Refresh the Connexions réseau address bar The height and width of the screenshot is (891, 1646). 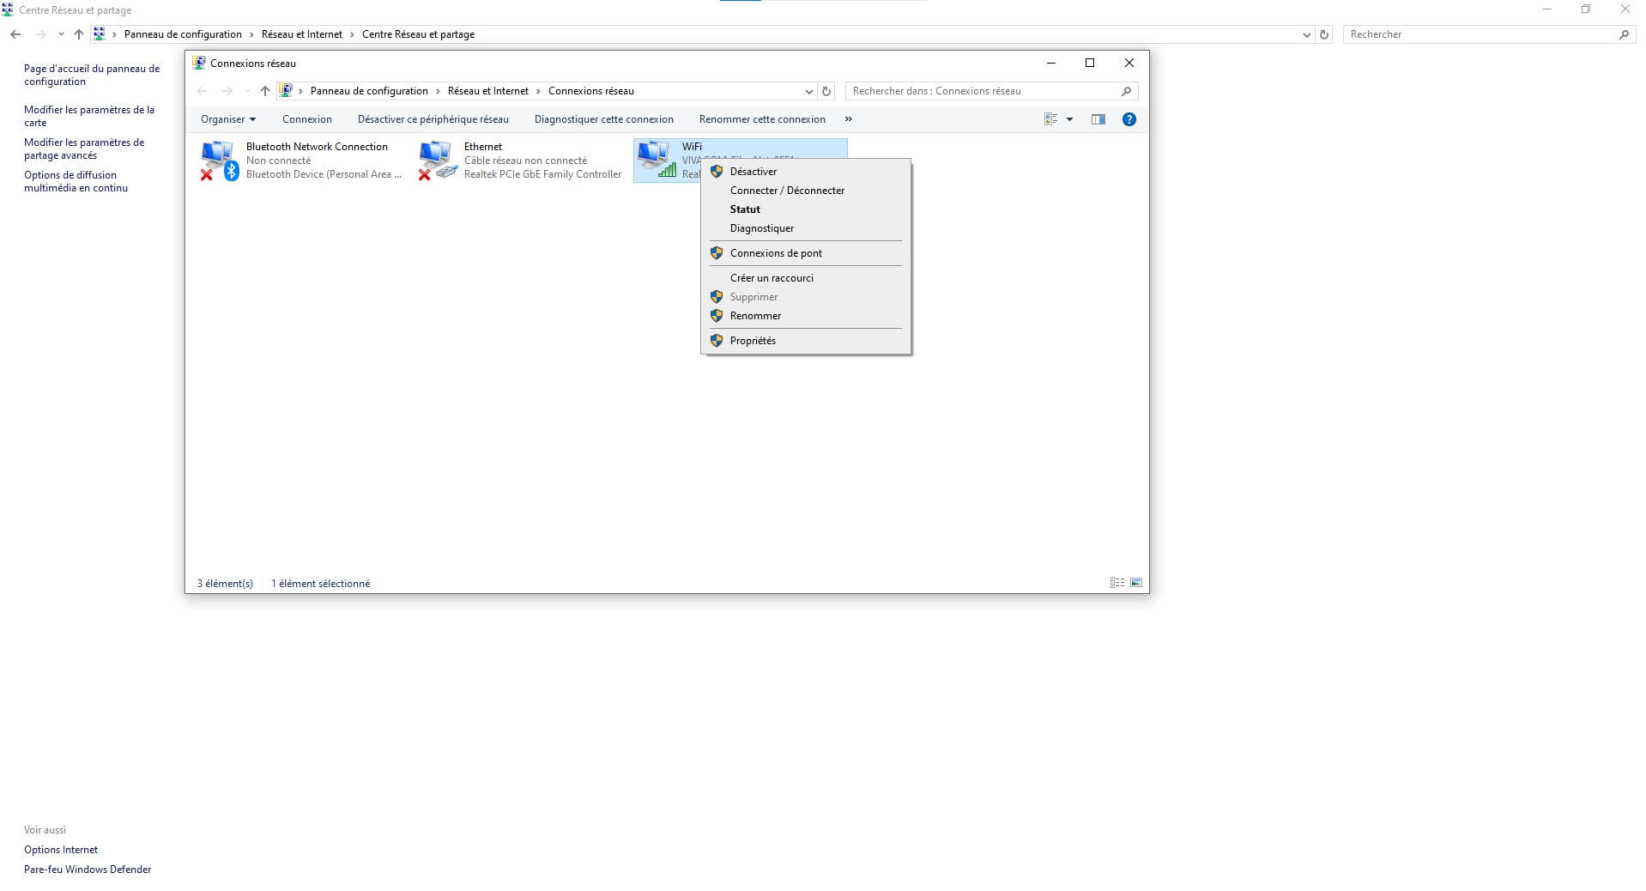(826, 91)
